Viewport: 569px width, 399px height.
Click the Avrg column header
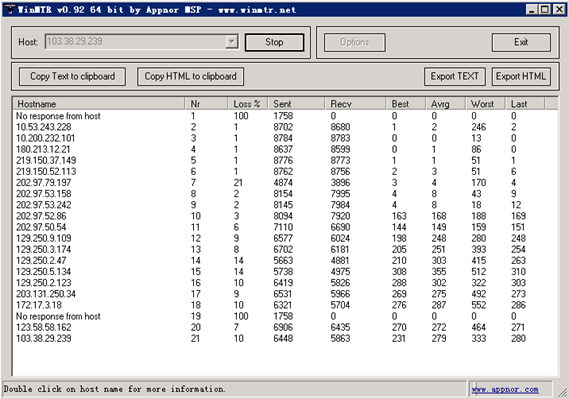pos(445,104)
